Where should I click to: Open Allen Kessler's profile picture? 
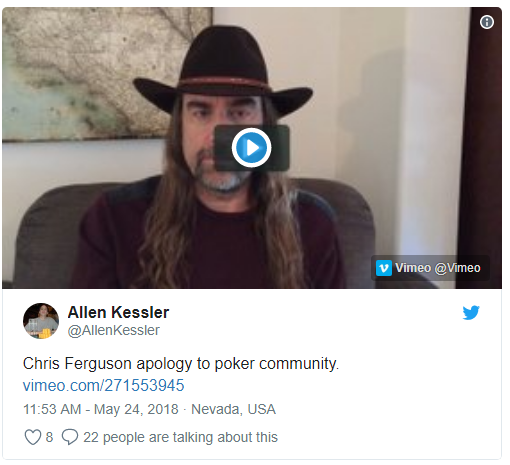[x=41, y=321]
